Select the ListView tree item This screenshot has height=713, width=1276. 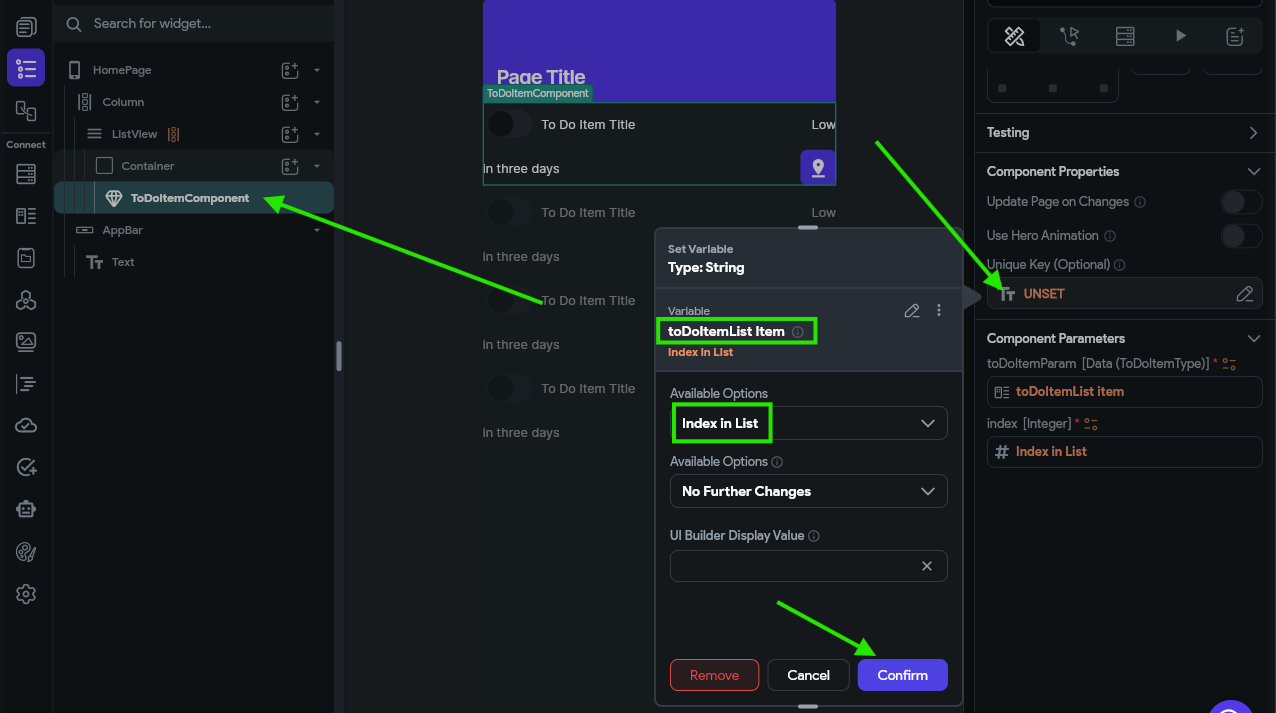click(194, 134)
